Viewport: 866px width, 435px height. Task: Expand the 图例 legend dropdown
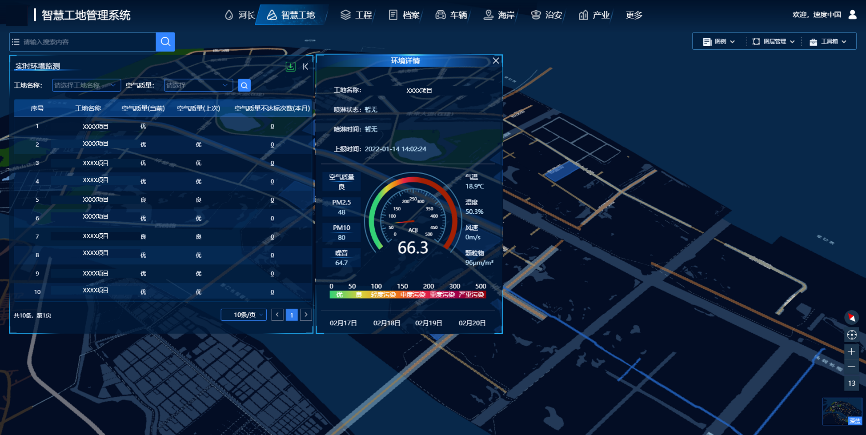click(719, 41)
